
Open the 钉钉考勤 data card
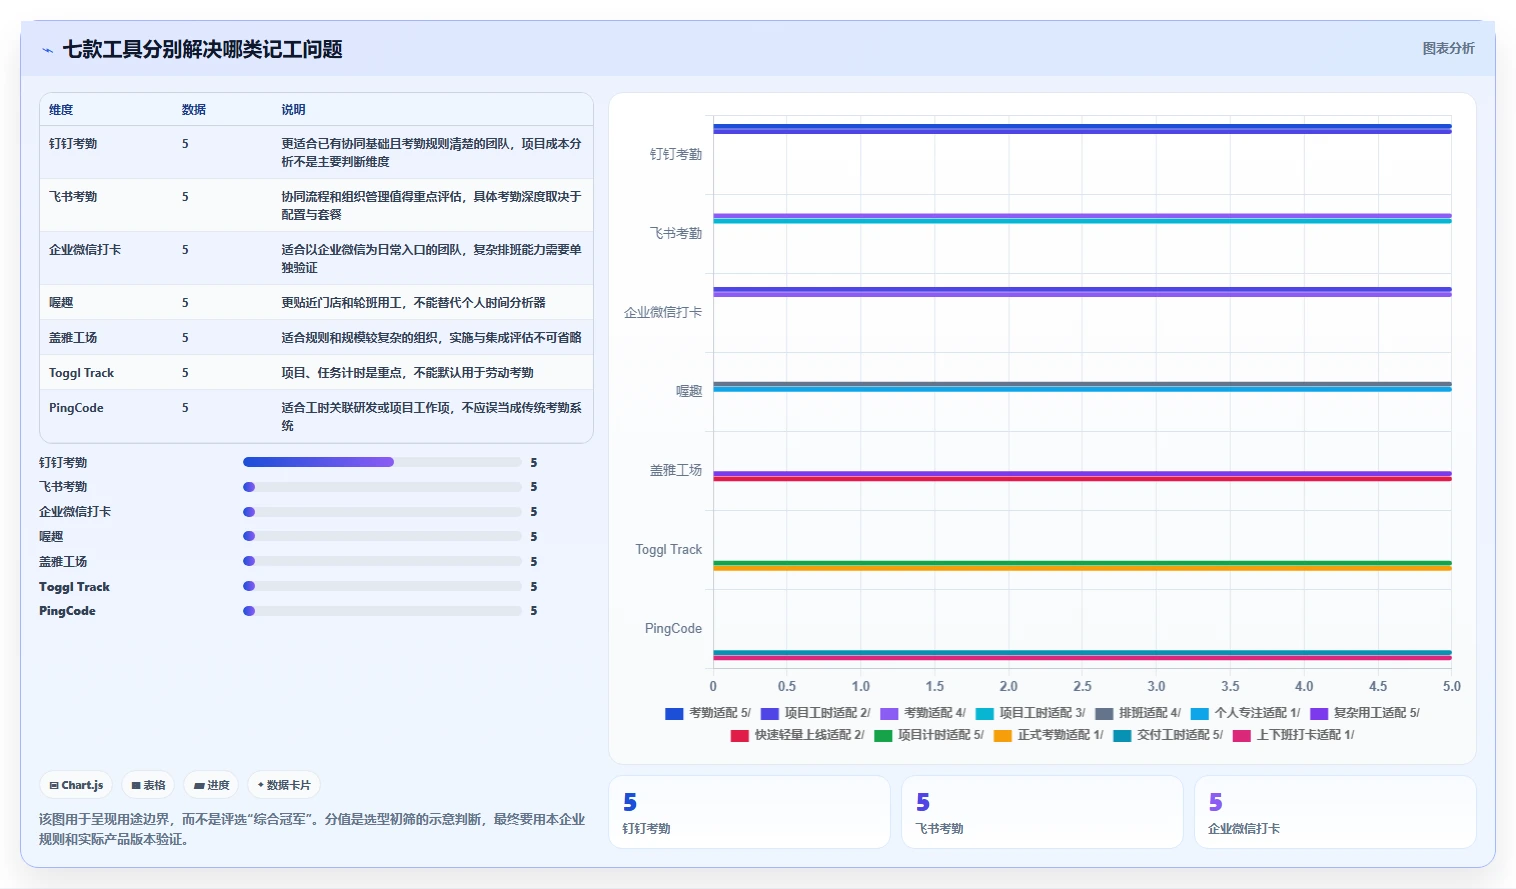pyautogui.click(x=749, y=812)
